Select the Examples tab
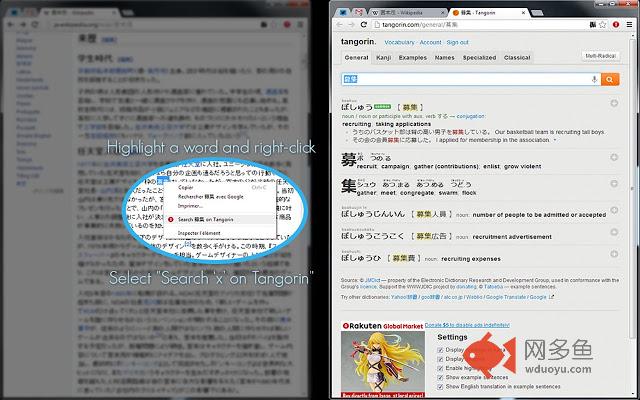This screenshot has height=400, width=640. [x=413, y=58]
